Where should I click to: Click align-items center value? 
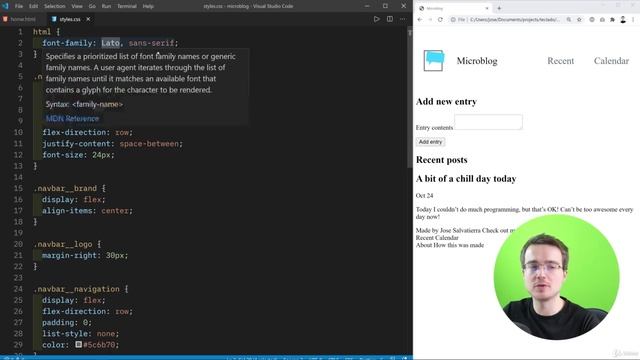pyautogui.click(x=115, y=211)
